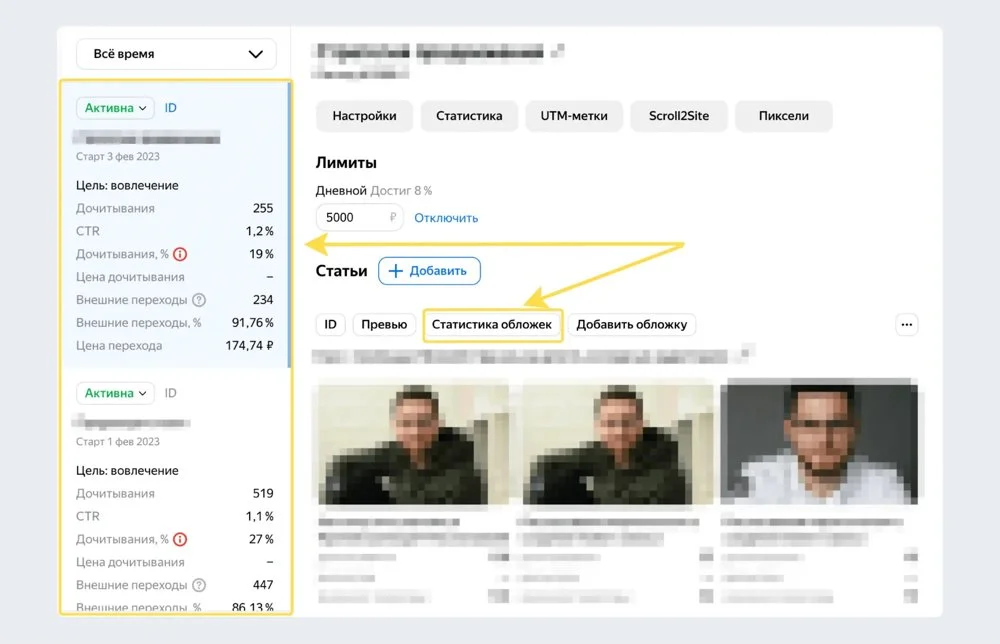The width and height of the screenshot is (1000, 644).
Task: Expand Активна status dropdown of first campaign
Action: tap(115, 108)
